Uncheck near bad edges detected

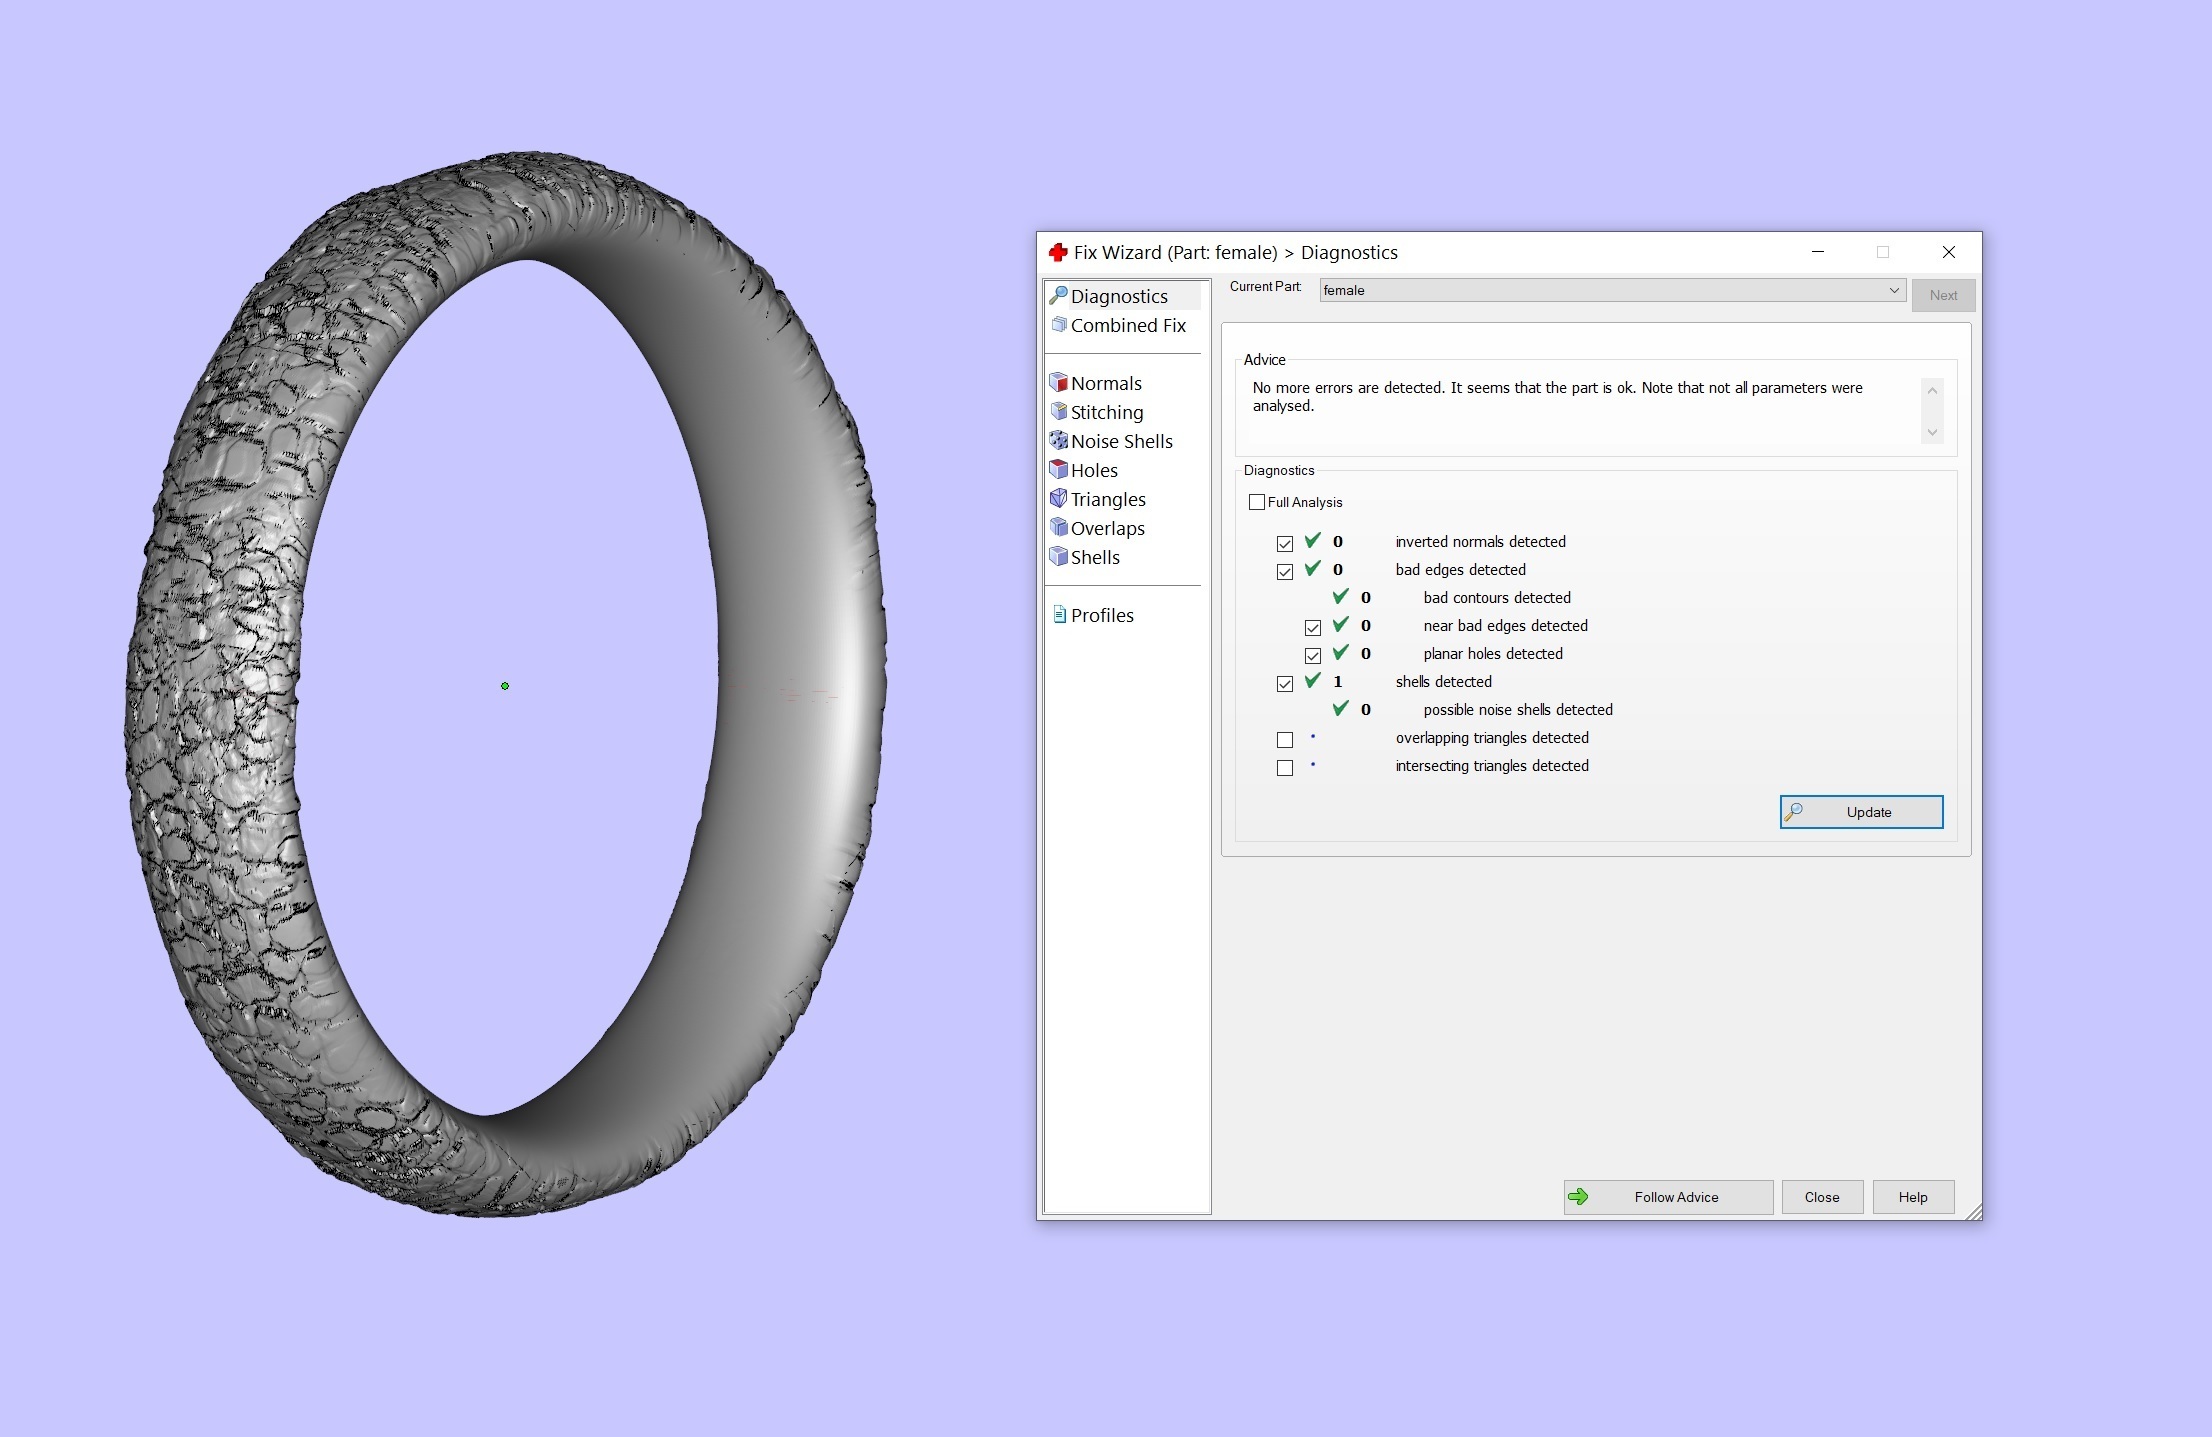click(x=1313, y=627)
